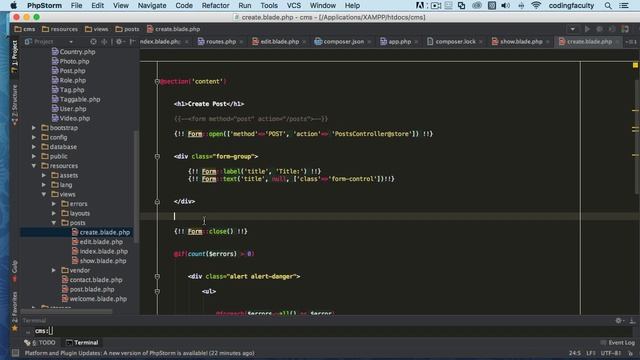Expand the assets folder
The height and width of the screenshot is (360, 640).
click(x=44, y=175)
